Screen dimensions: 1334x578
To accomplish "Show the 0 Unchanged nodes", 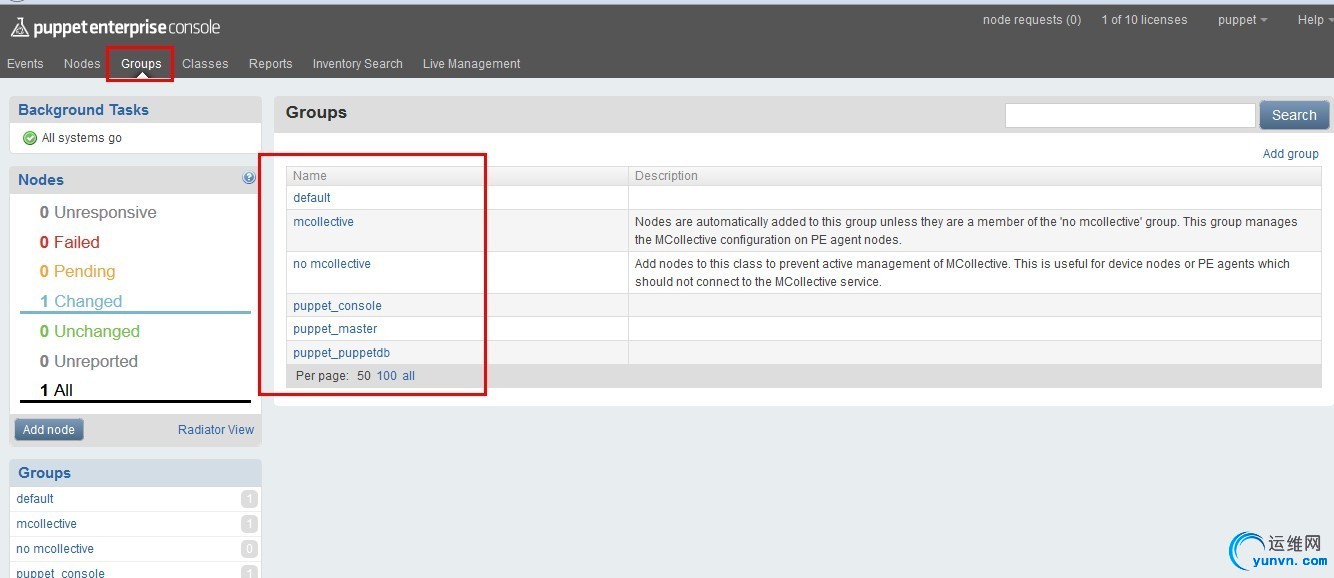I will click(x=90, y=331).
